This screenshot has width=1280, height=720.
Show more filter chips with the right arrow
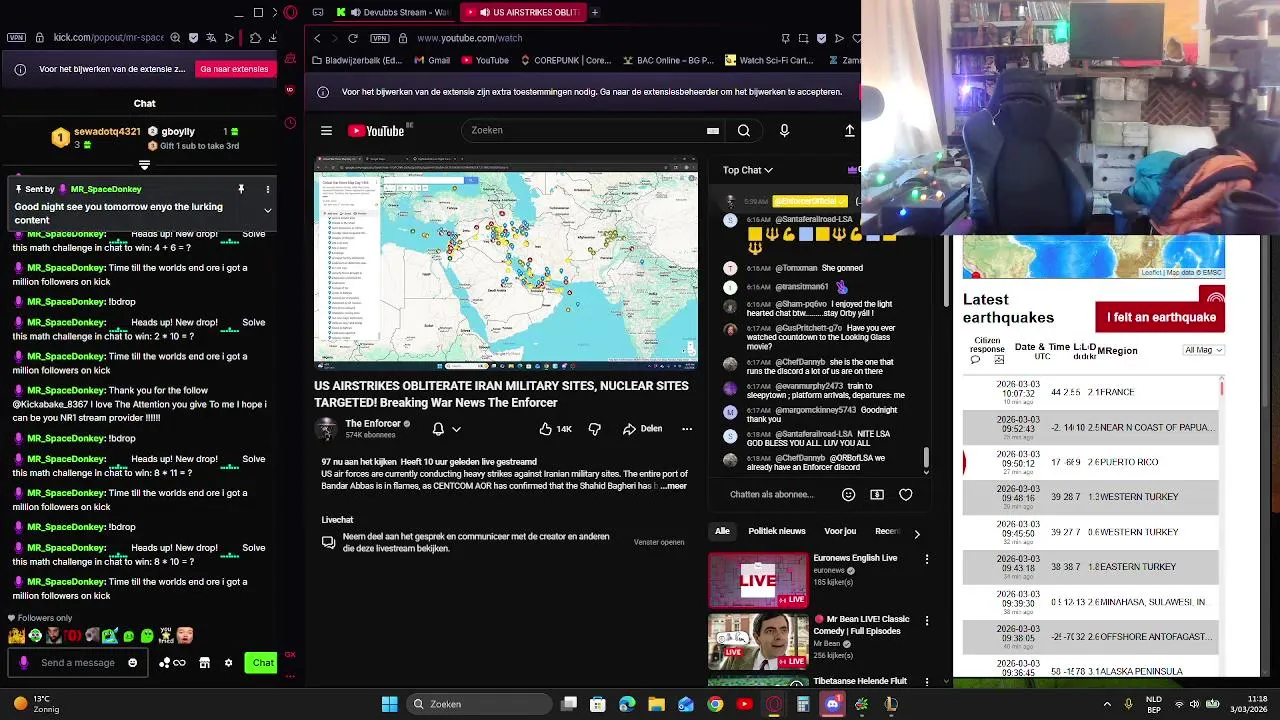pyautogui.click(x=917, y=534)
